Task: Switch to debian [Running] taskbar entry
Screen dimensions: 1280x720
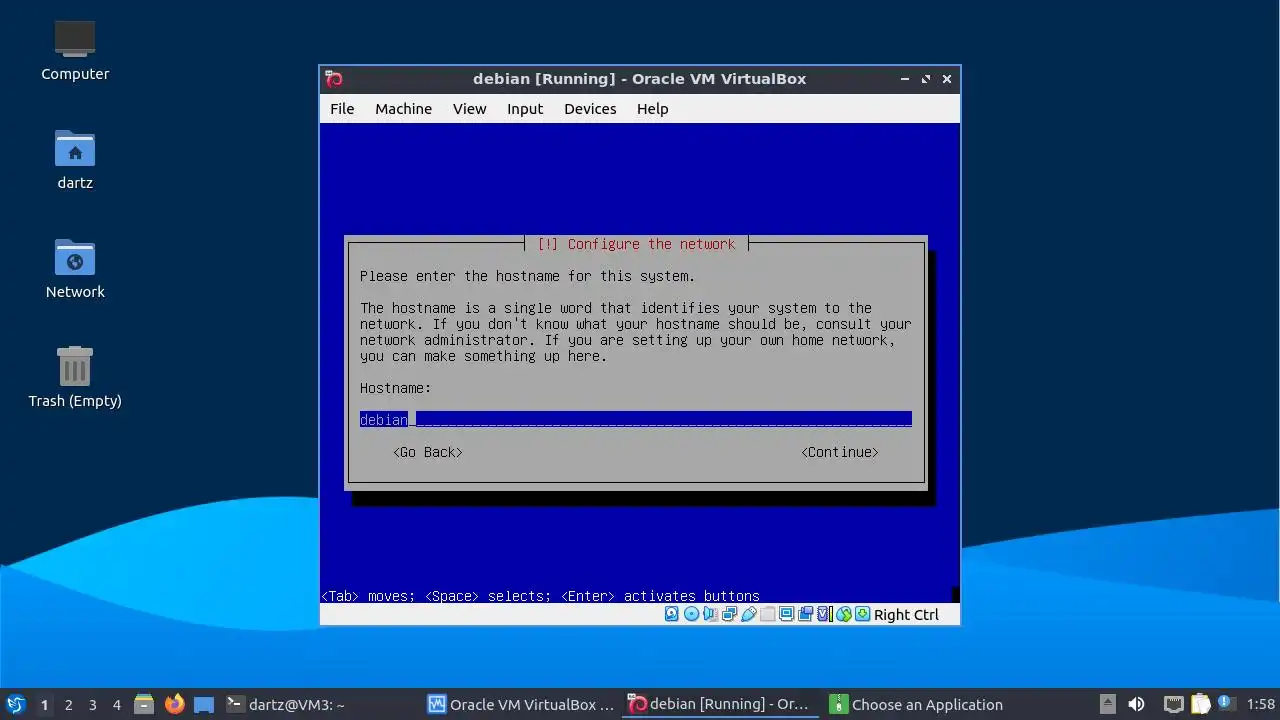Action: 721,704
